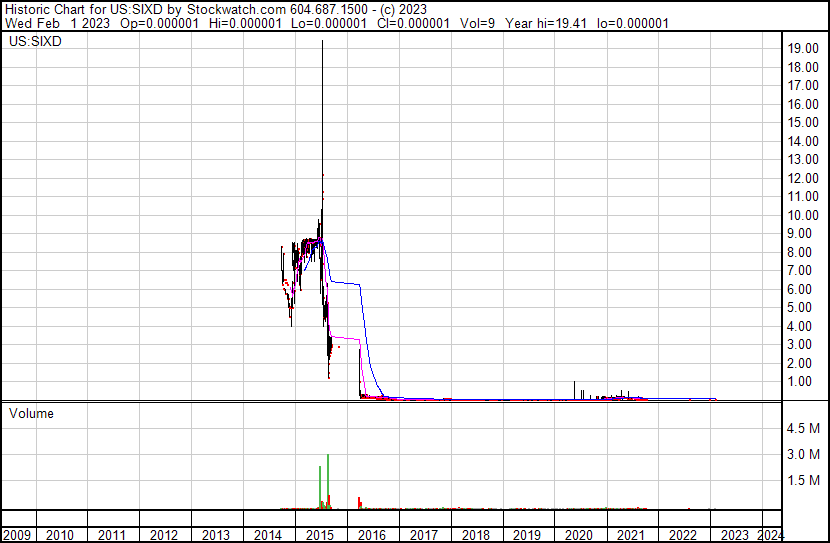The height and width of the screenshot is (543, 830).
Task: Click the 18.00 price axis label
Action: point(803,67)
